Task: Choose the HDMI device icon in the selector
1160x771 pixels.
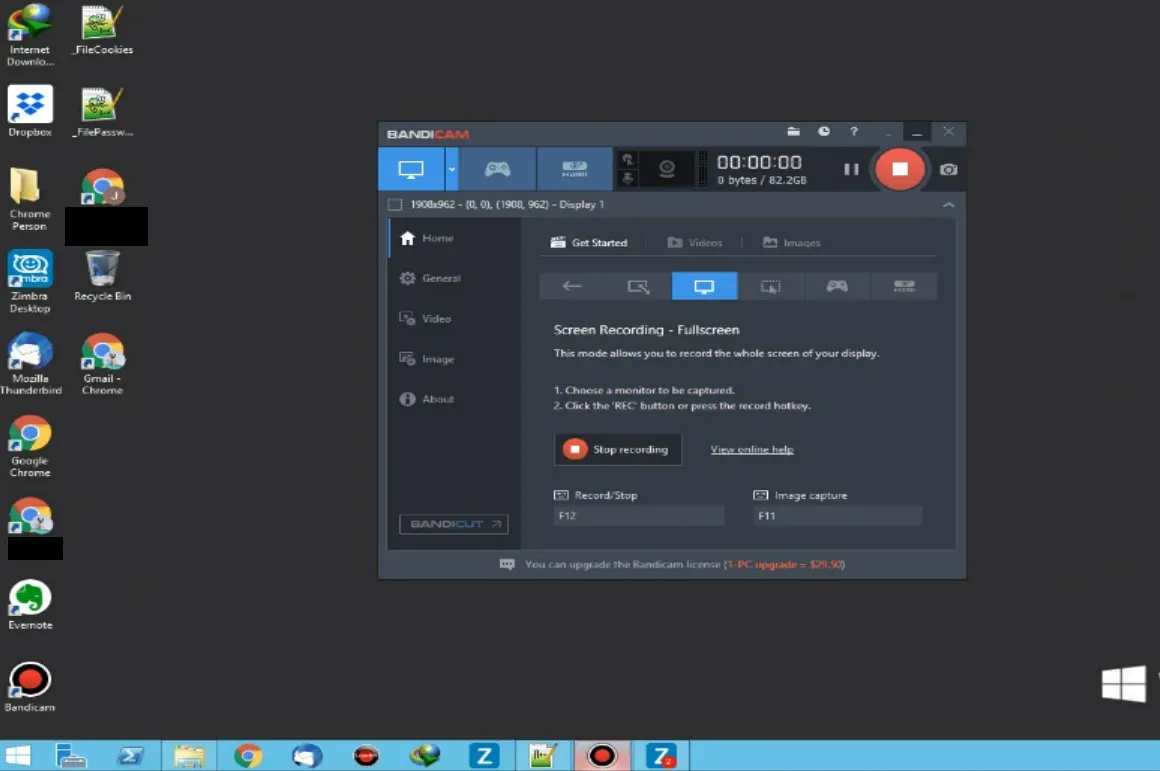Action: pyautogui.click(x=904, y=286)
